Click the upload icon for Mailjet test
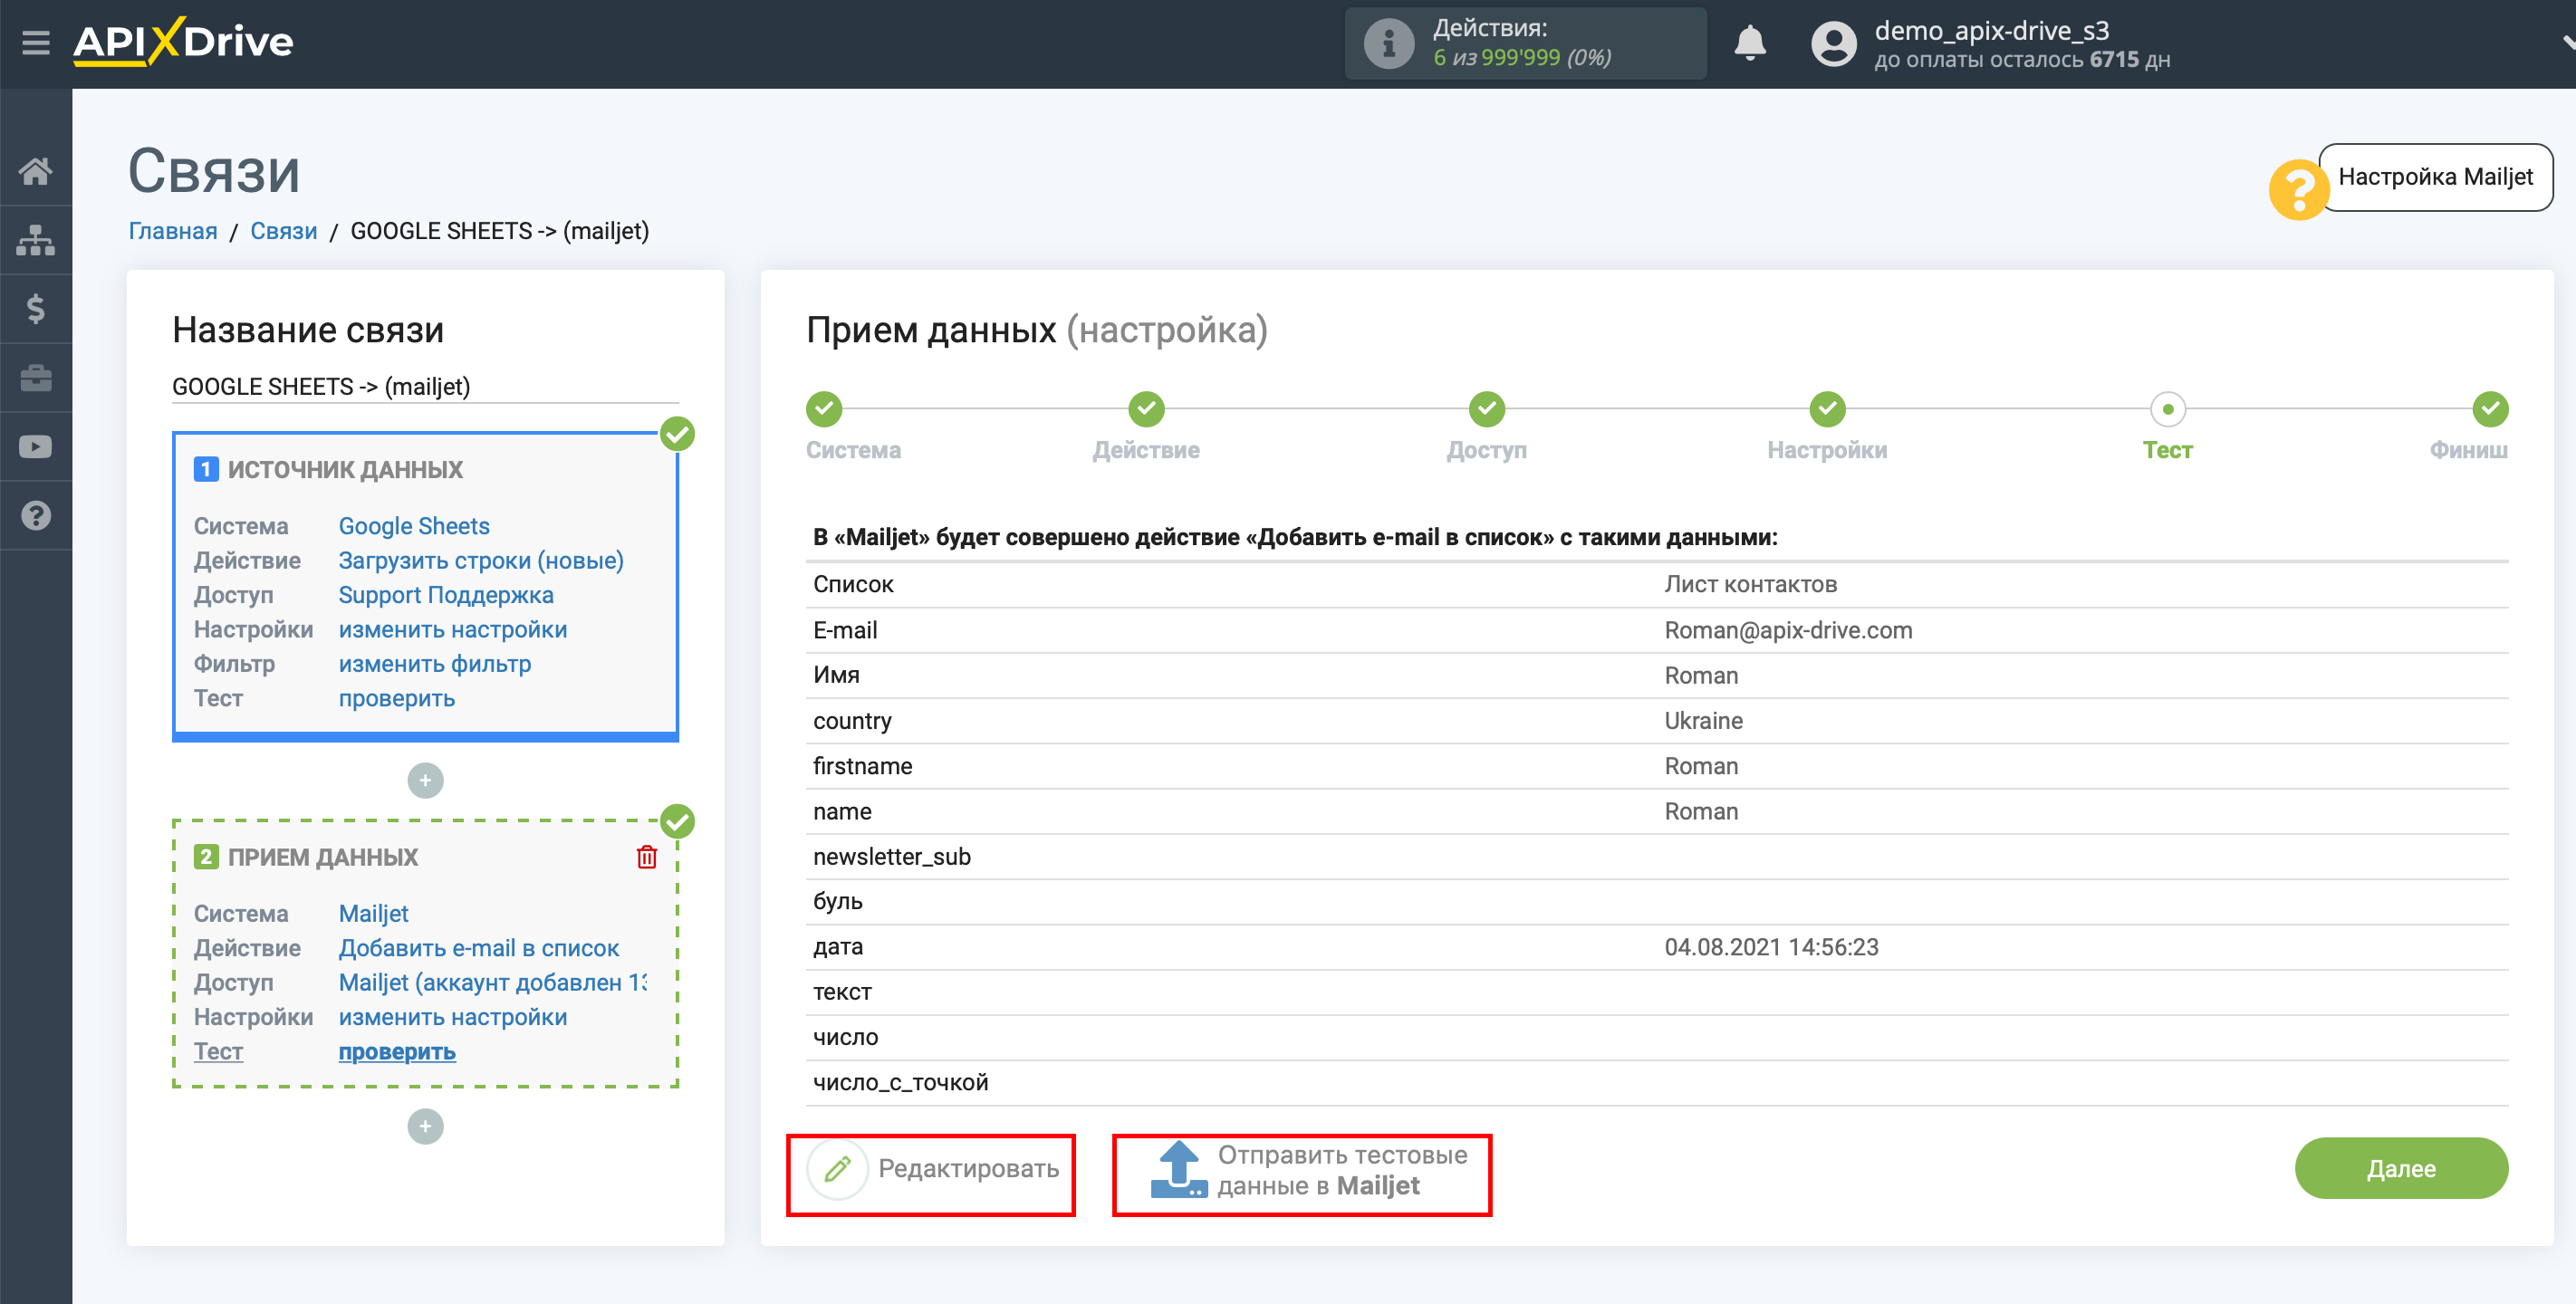2576x1304 pixels. 1178,1170
